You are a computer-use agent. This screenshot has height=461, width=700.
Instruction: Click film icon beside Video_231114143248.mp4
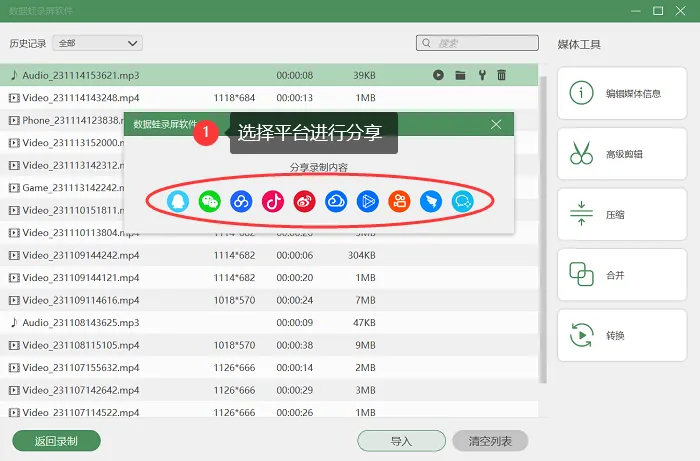(x=14, y=98)
